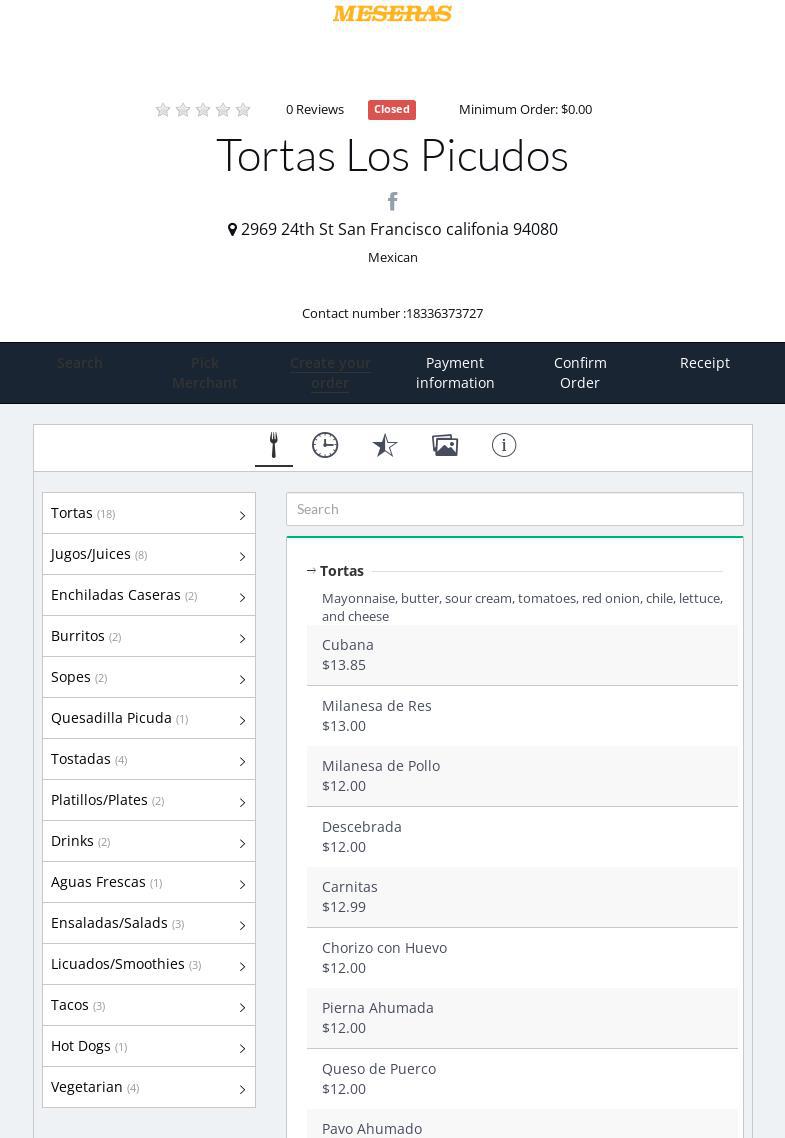Click the 0 Reviews link
The width and height of the screenshot is (785, 1138).
pyautogui.click(x=314, y=110)
